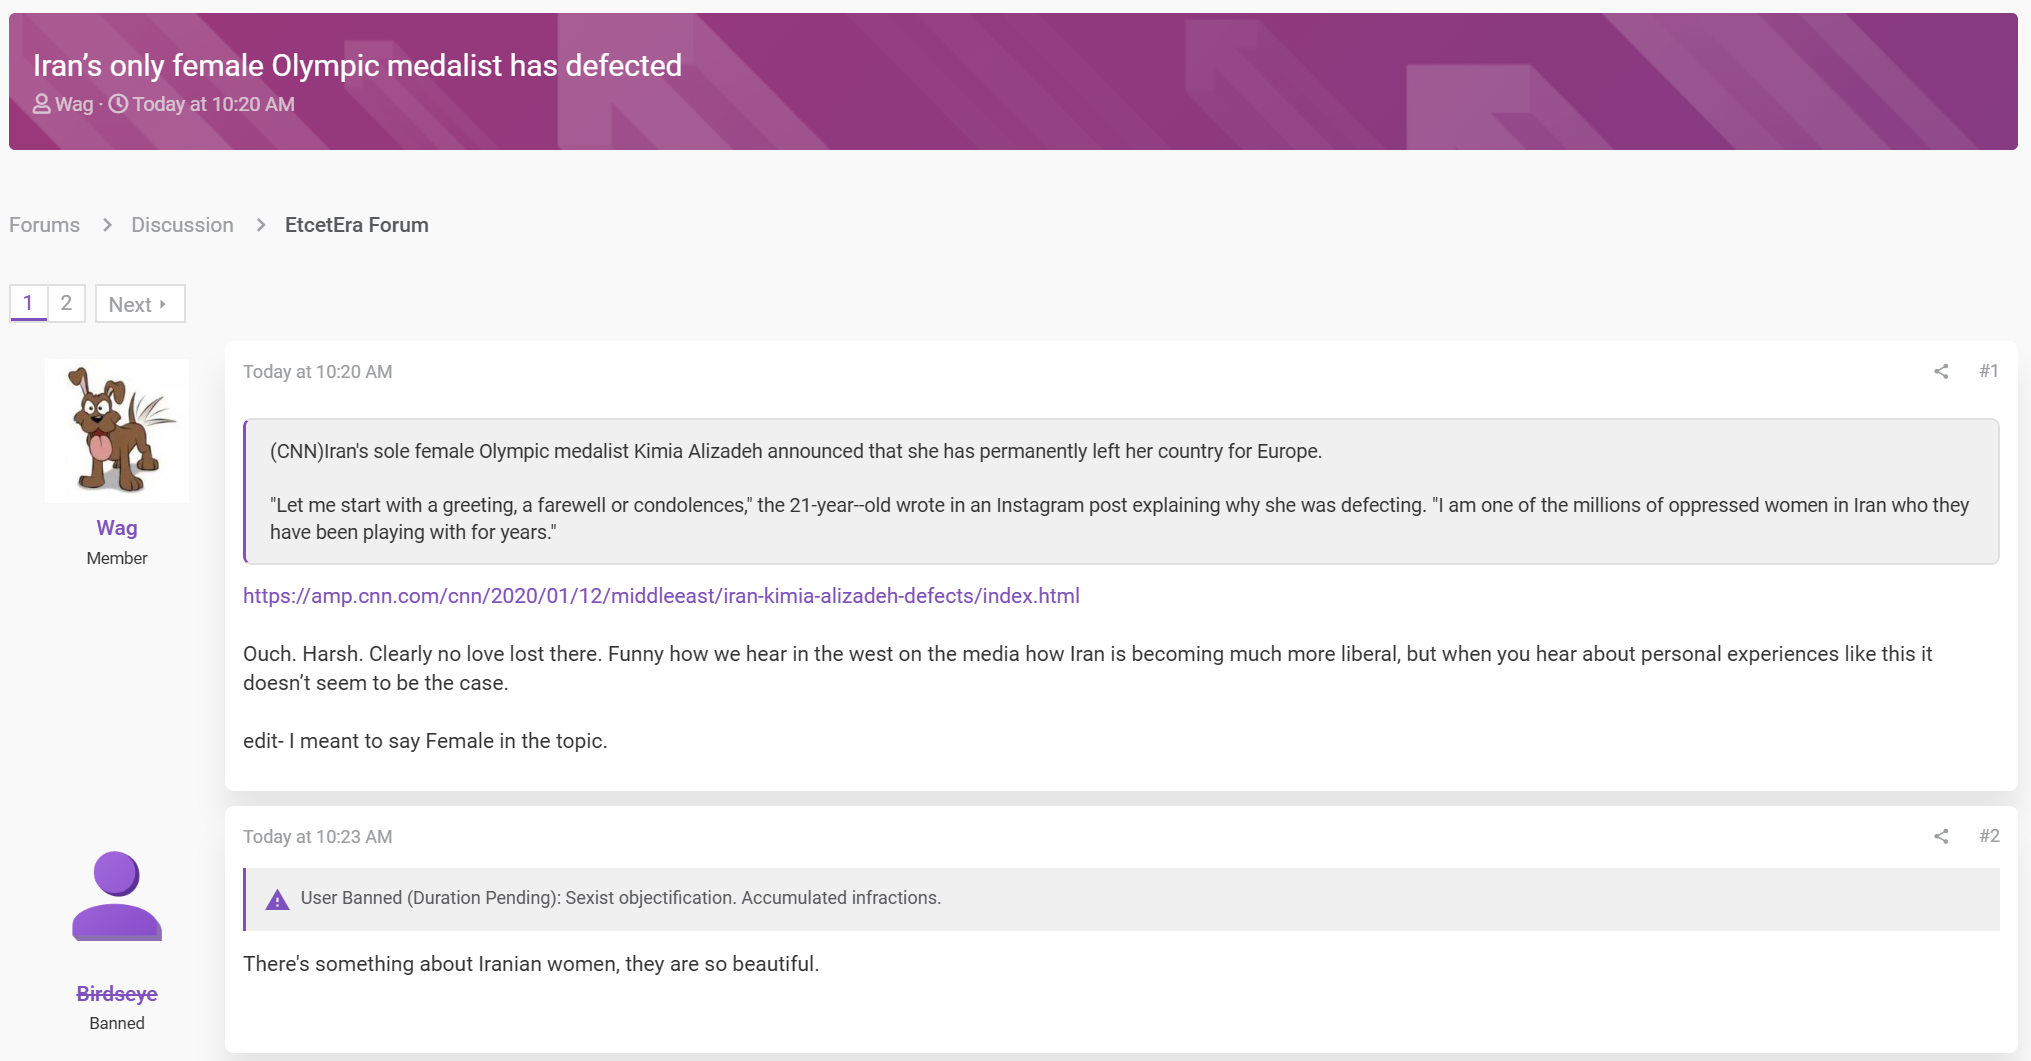Click the 'There's something about Iranian women' text
This screenshot has height=1061, width=2031.
pos(531,964)
